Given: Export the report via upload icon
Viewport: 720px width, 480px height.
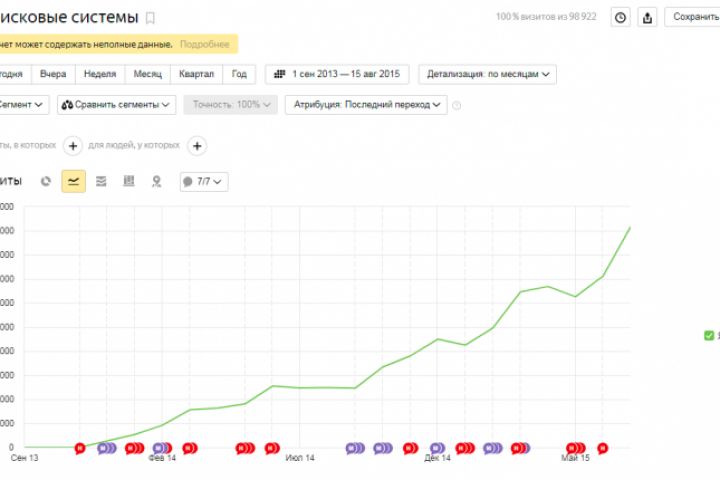Looking at the screenshot, I should pyautogui.click(x=647, y=17).
